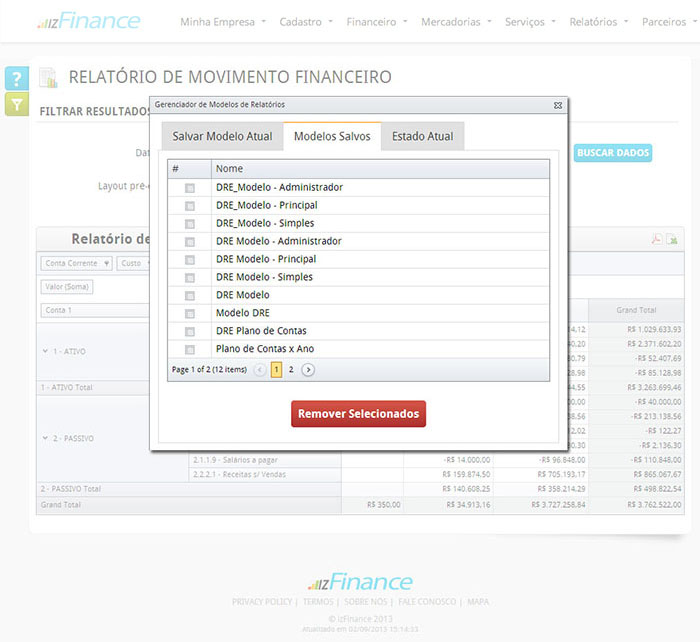Click the # column header

tap(189, 169)
